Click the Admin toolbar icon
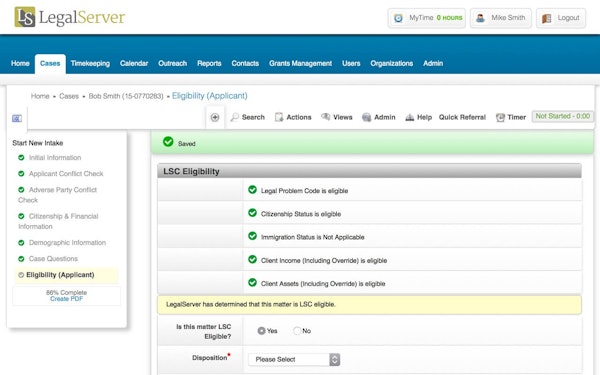Viewport: 600px width, 375px height. point(366,117)
